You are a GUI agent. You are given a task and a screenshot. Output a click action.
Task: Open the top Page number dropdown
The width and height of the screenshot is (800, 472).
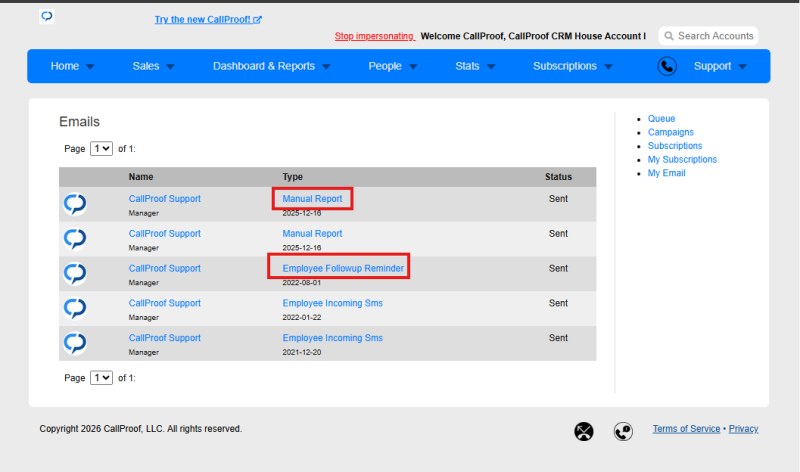click(x=102, y=148)
